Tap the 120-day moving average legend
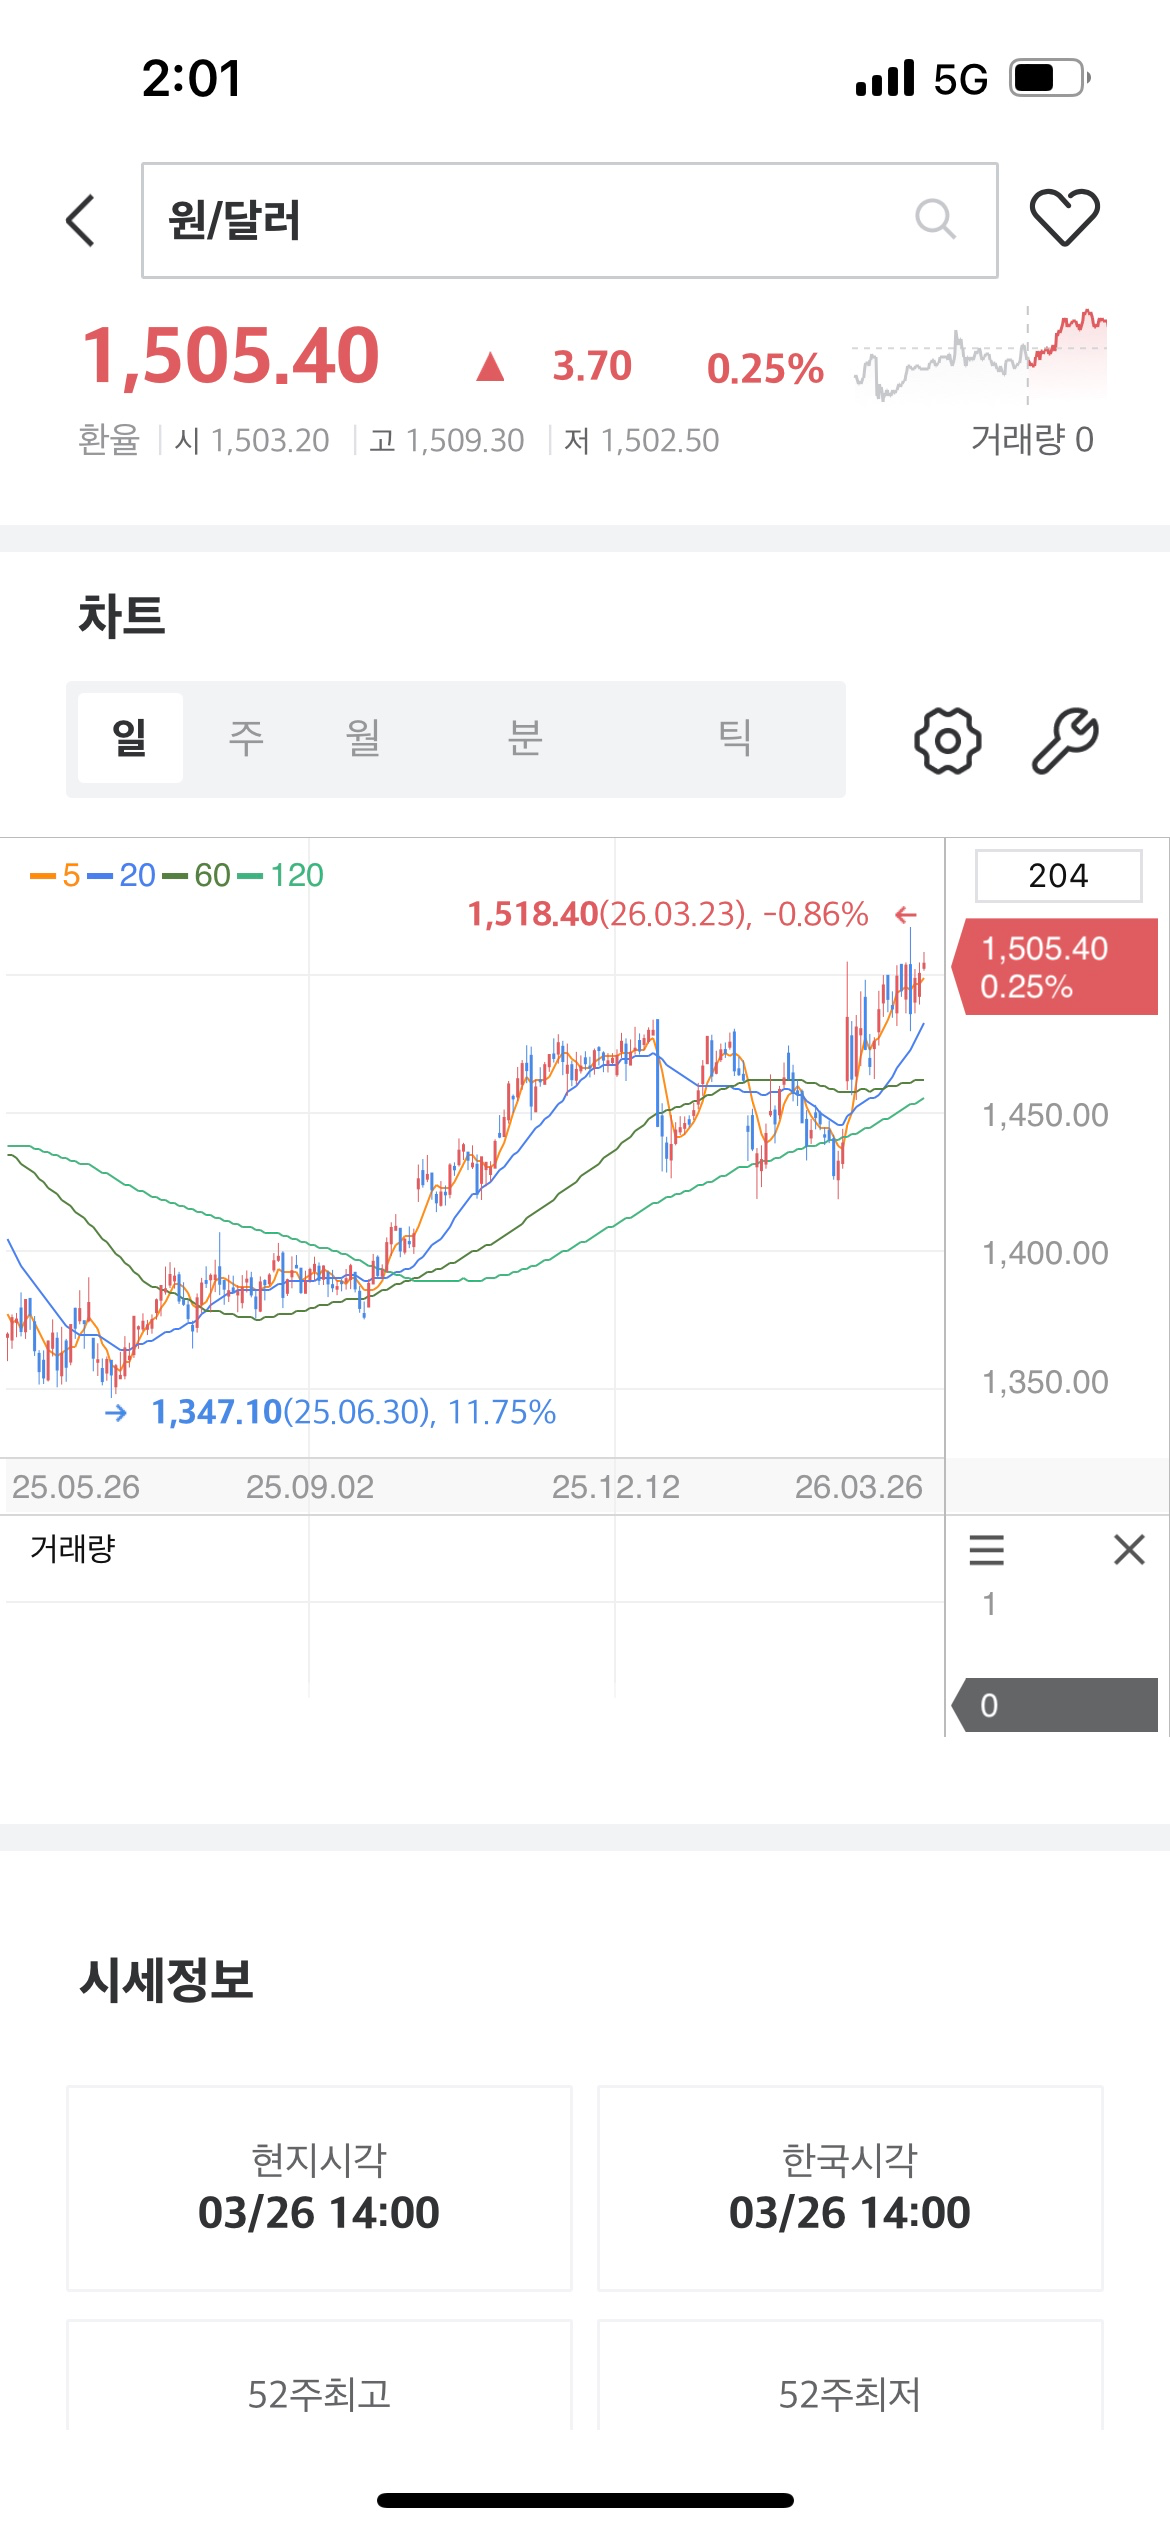Screen dimensions: 1170x2532 pos(283,876)
